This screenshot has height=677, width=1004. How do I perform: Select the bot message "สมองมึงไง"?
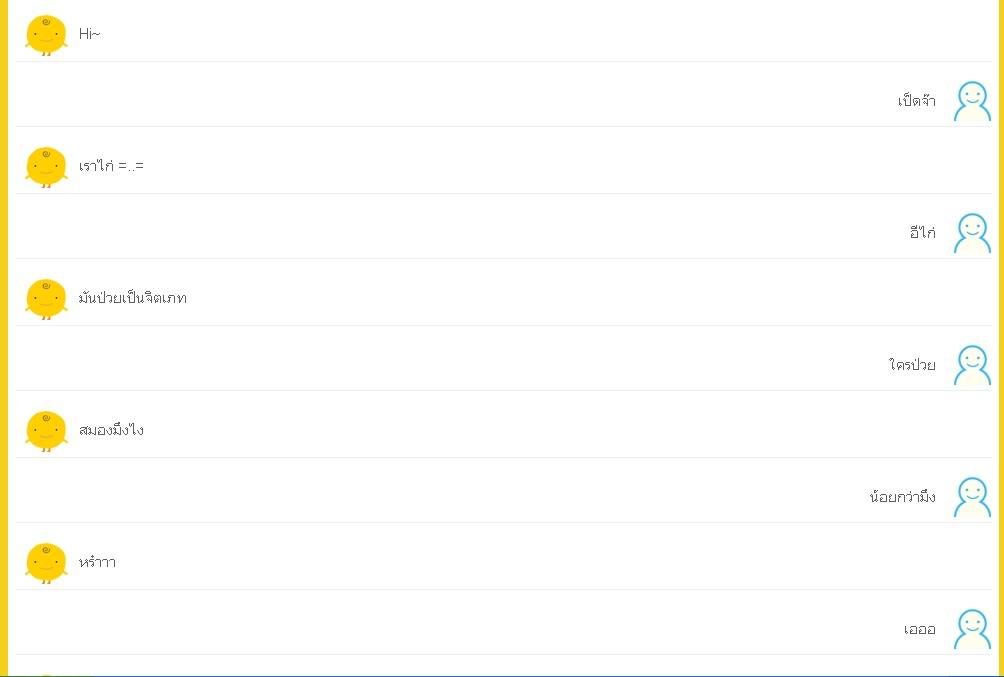click(111, 430)
